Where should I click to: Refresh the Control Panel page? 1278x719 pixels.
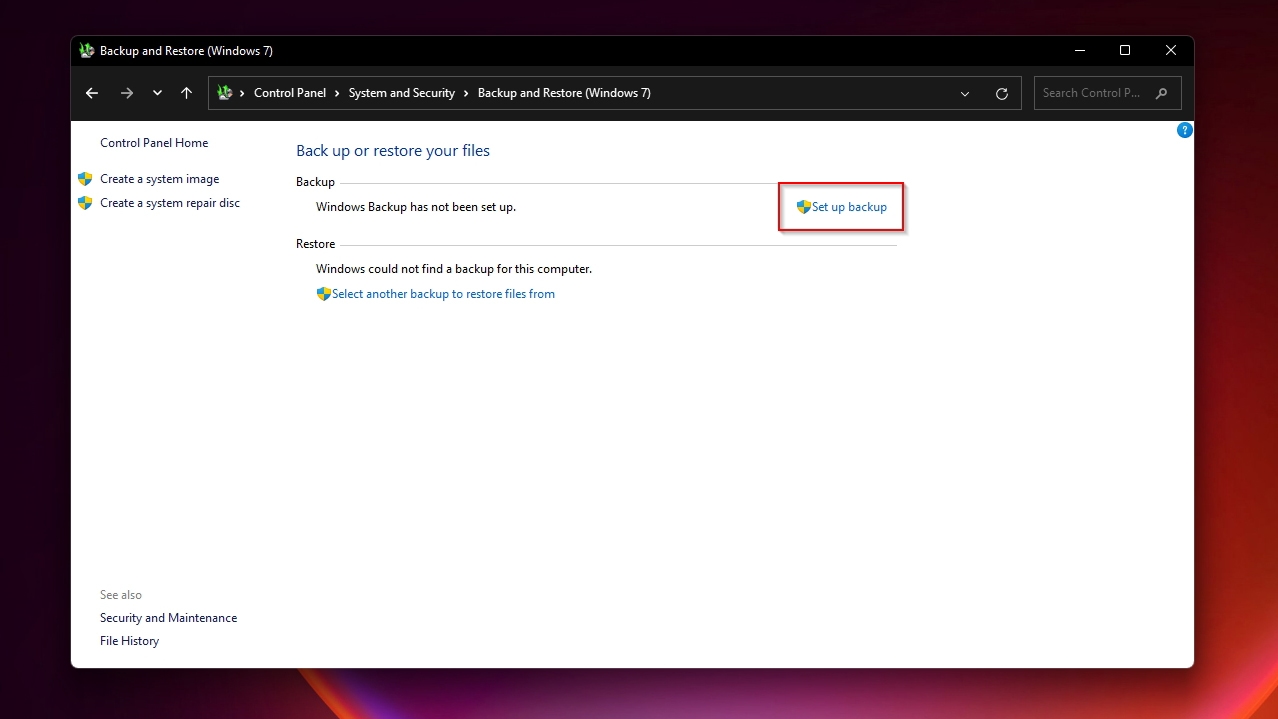[1002, 93]
